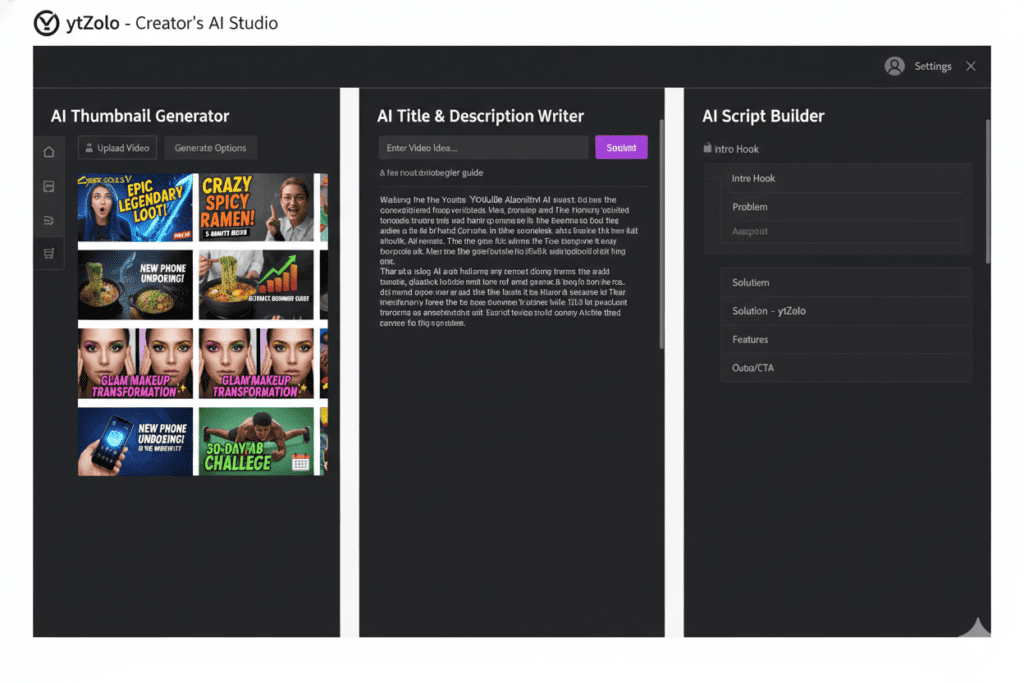Select the first Glam Makeup Transformation thumbnail
1024x683 pixels.
tap(135, 363)
